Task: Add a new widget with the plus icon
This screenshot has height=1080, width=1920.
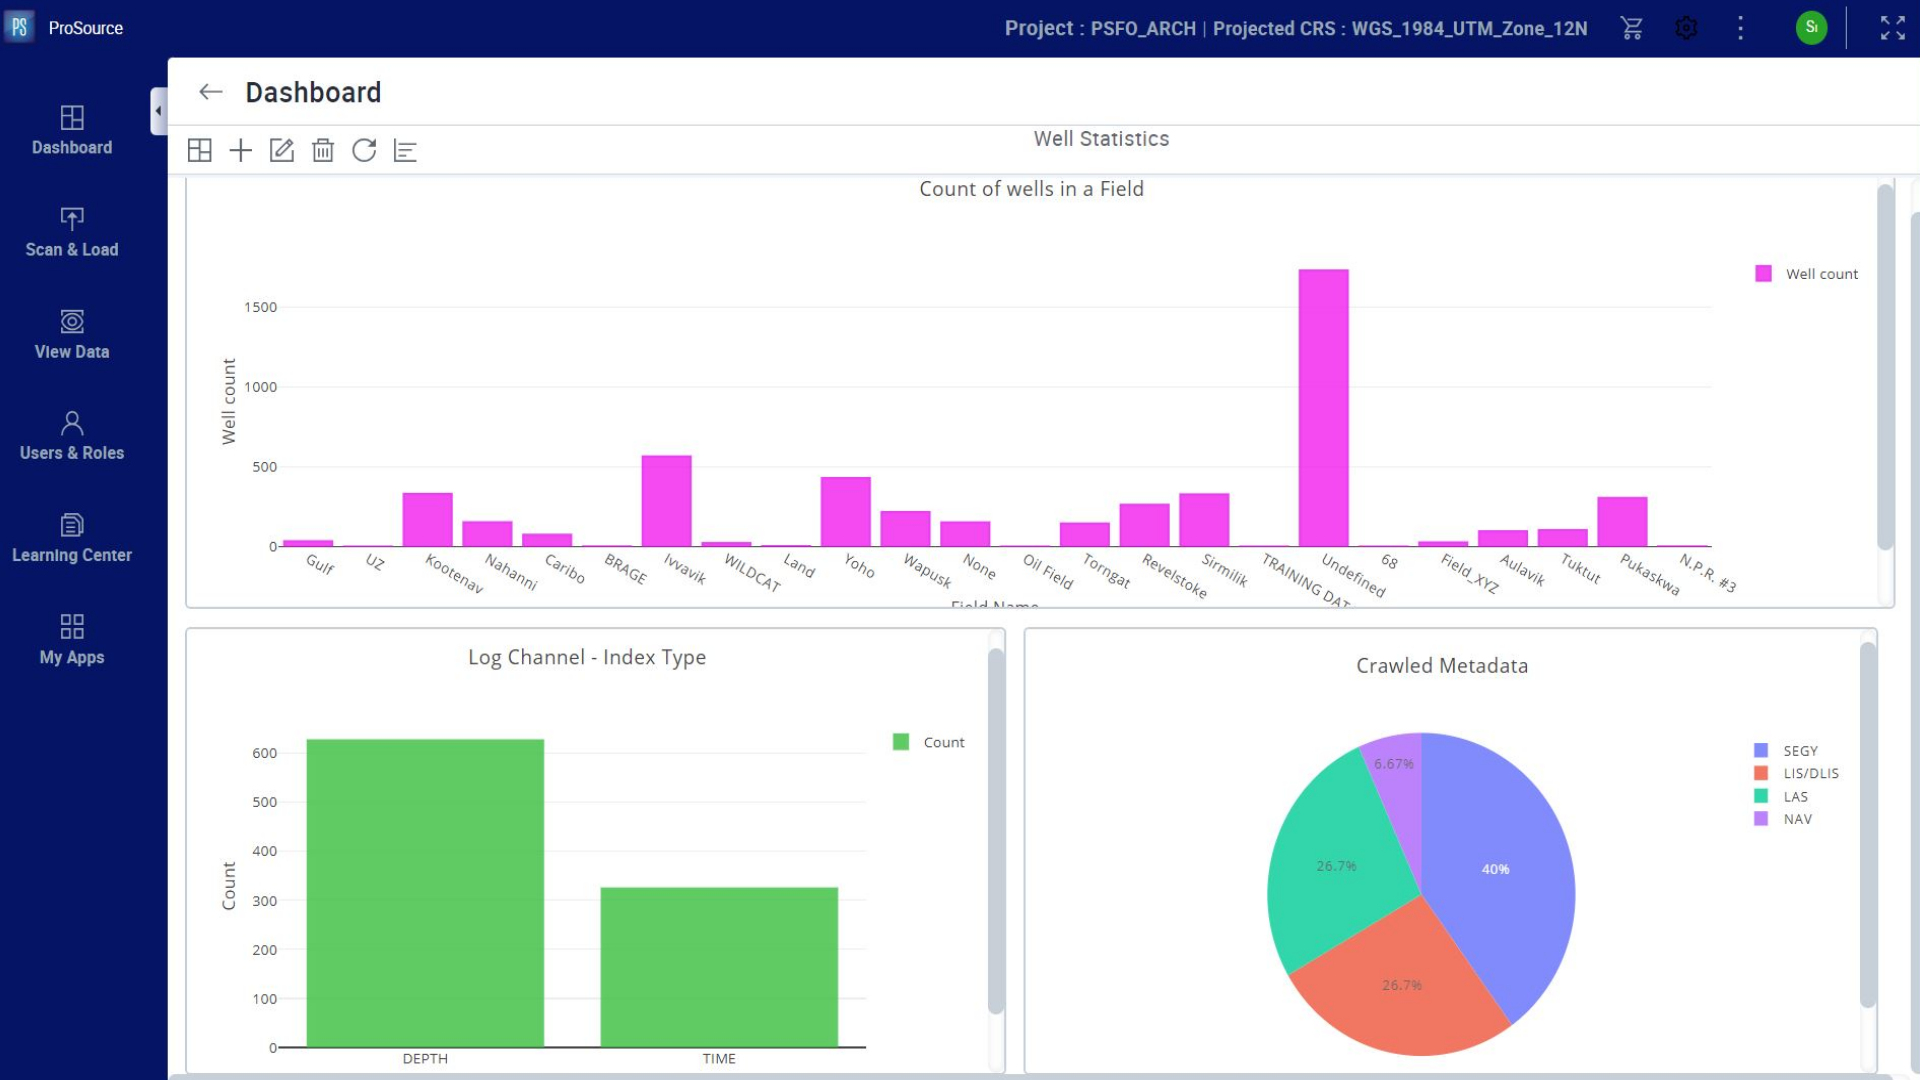Action: (240, 150)
